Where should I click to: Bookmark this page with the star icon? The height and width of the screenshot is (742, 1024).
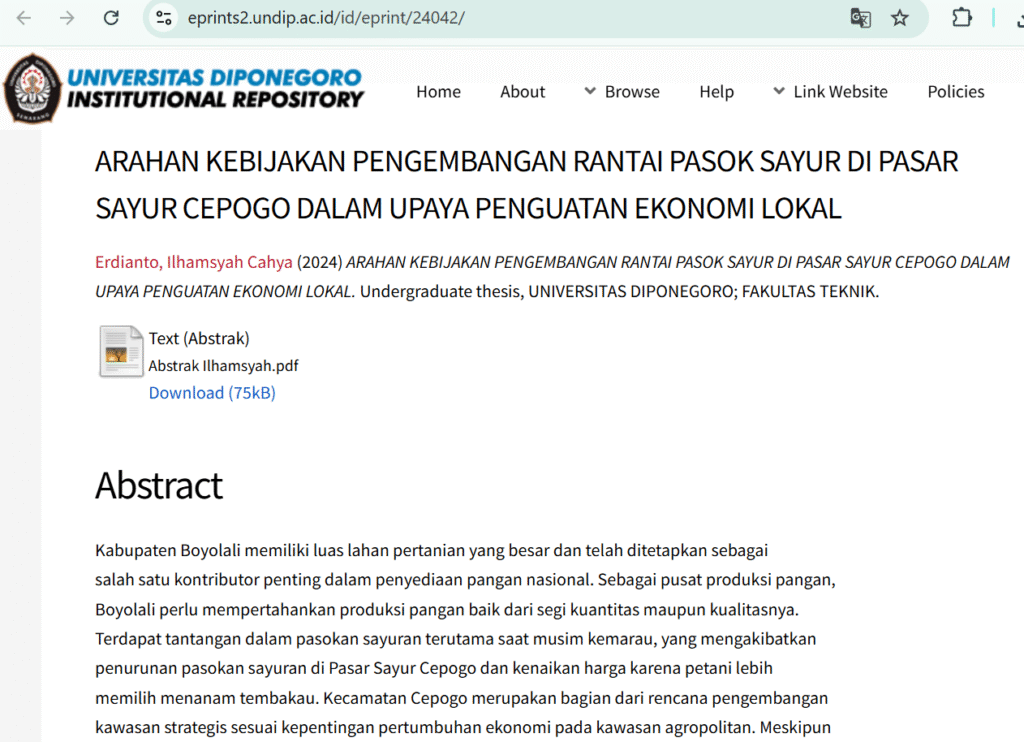coord(900,18)
